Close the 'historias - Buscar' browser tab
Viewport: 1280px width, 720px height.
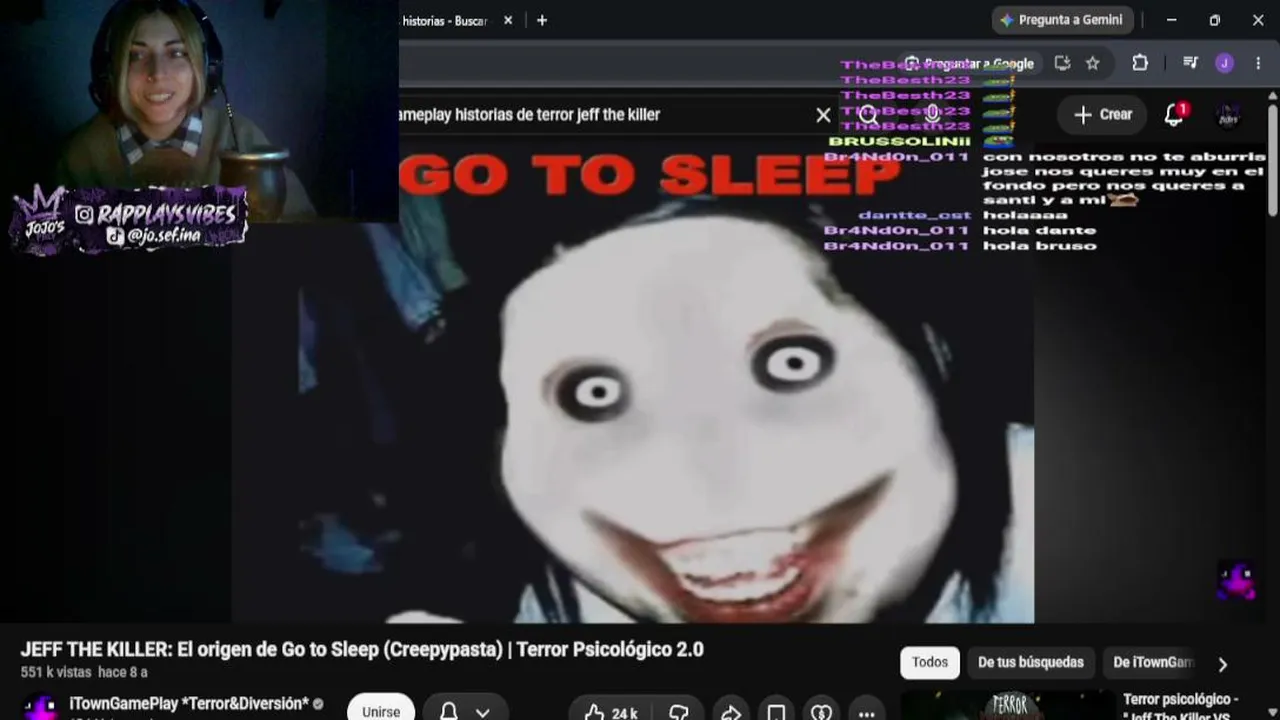tap(508, 20)
